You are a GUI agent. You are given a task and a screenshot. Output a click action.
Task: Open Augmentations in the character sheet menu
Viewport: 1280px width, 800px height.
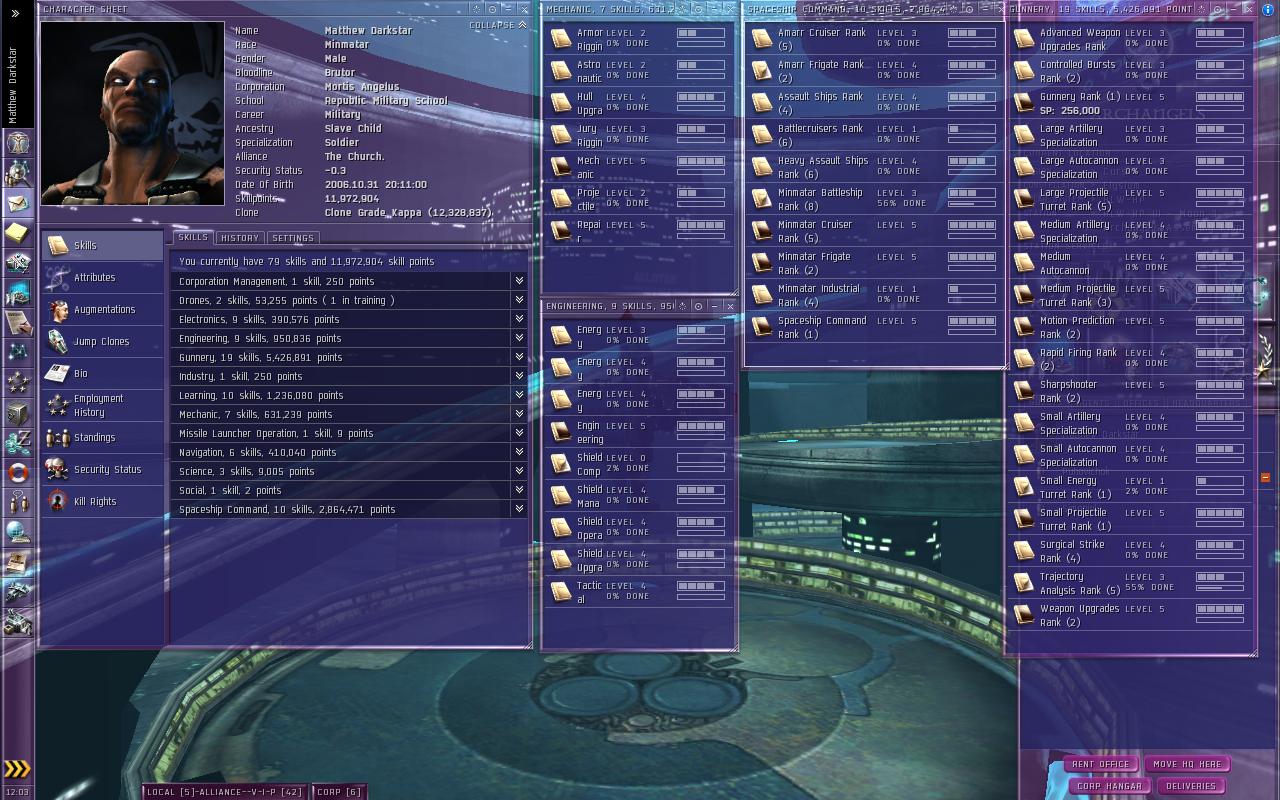(102, 309)
